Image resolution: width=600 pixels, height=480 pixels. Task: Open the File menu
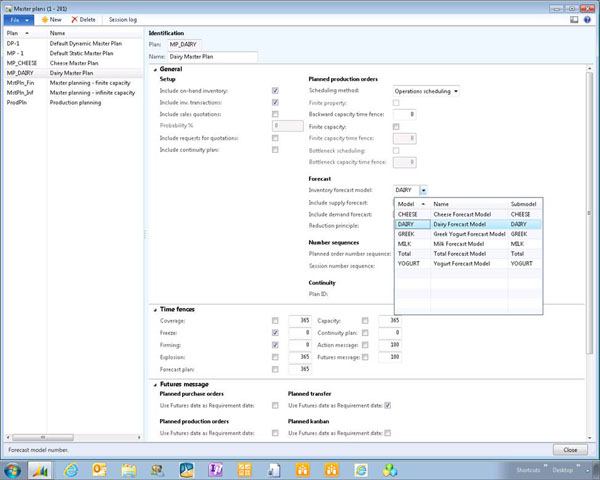(20, 19)
